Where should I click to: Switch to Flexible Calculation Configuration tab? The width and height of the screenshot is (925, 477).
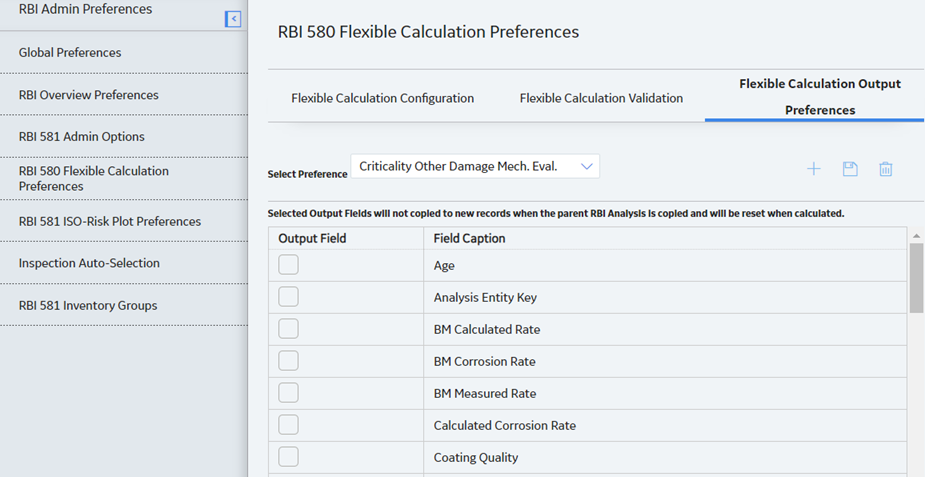point(382,98)
